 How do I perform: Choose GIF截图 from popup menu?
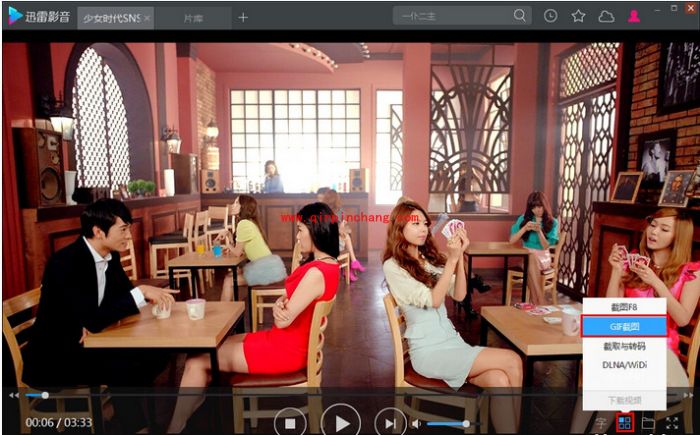coord(624,326)
